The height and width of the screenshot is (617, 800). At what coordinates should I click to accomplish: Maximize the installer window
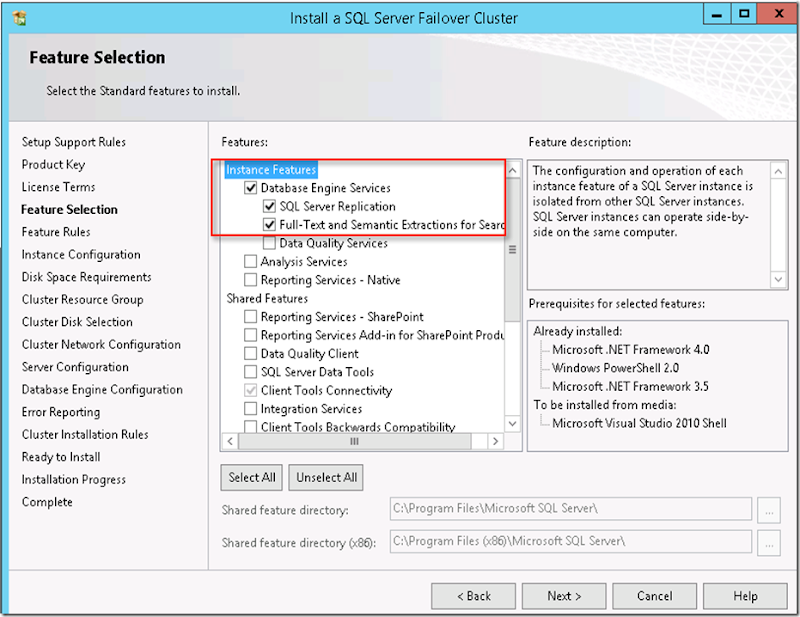click(x=744, y=14)
